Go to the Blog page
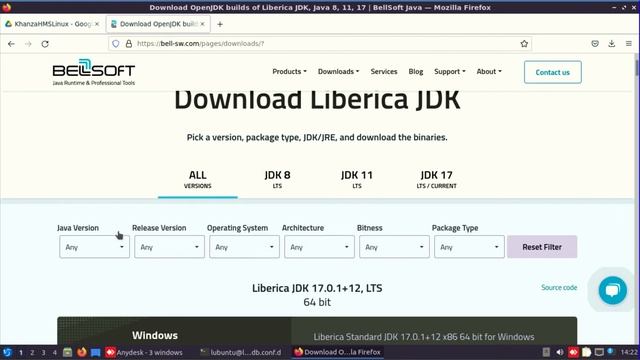 click(416, 71)
